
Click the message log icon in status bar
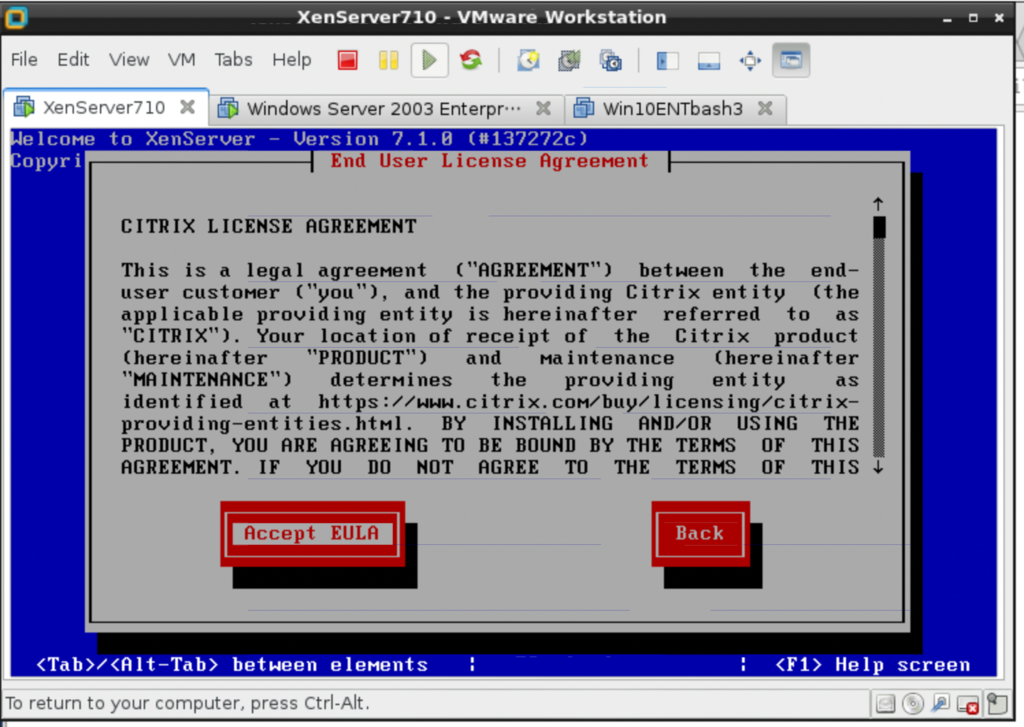point(997,703)
